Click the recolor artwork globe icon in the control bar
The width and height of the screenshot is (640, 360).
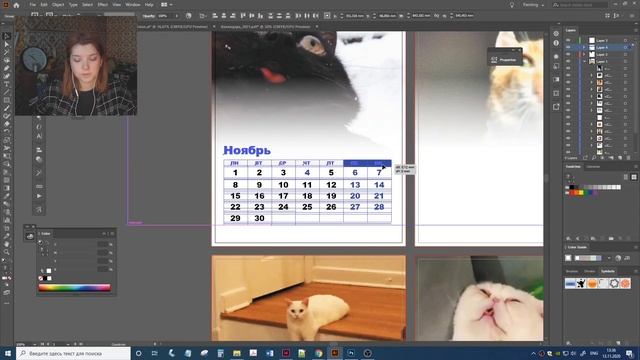[x=189, y=16]
